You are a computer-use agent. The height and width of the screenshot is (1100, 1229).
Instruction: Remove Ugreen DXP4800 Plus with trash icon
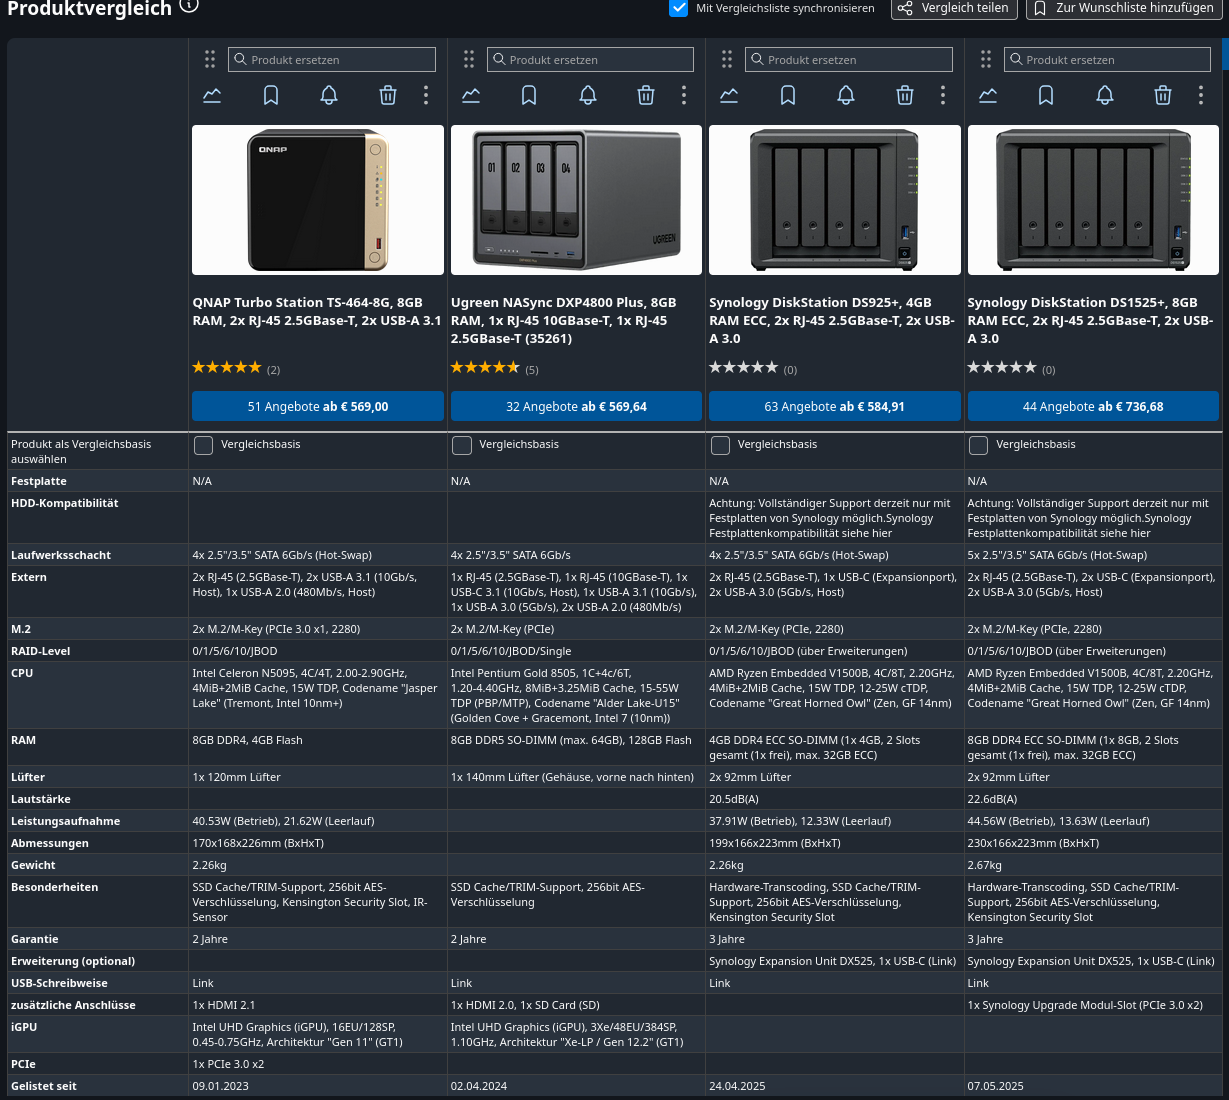point(646,95)
